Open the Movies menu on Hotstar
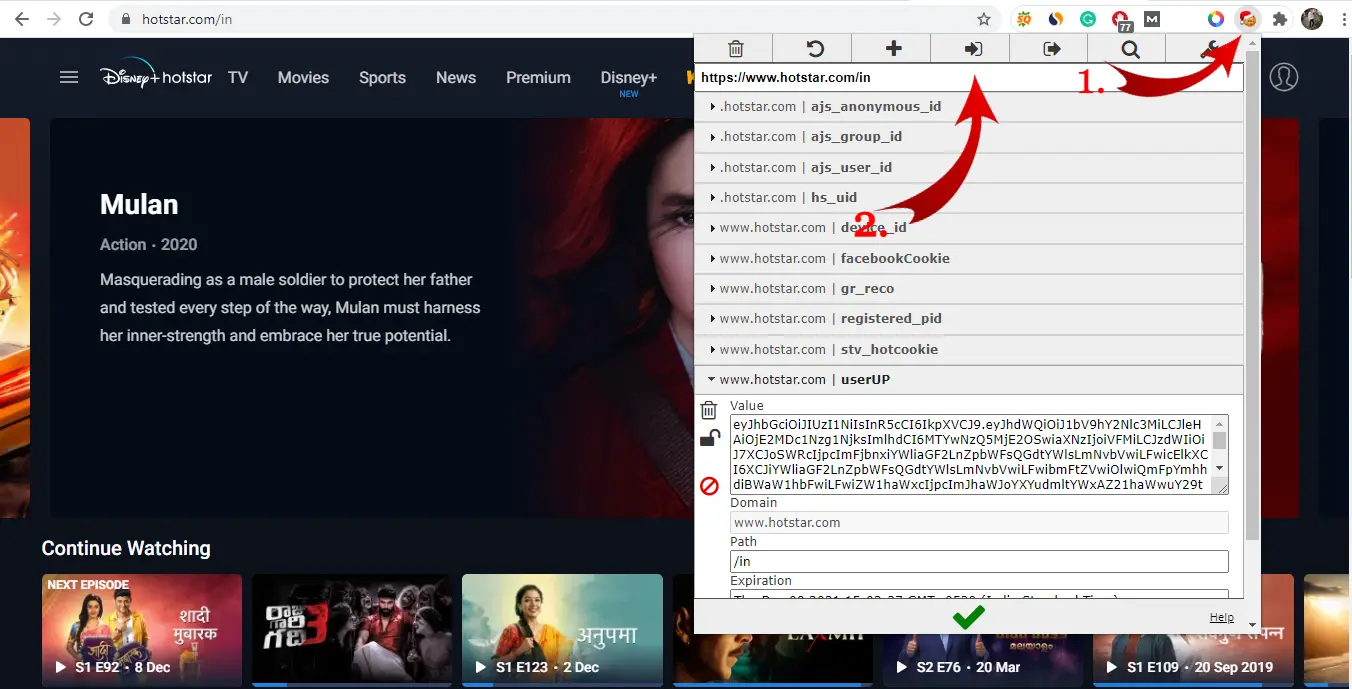This screenshot has height=689, width=1352. [303, 77]
